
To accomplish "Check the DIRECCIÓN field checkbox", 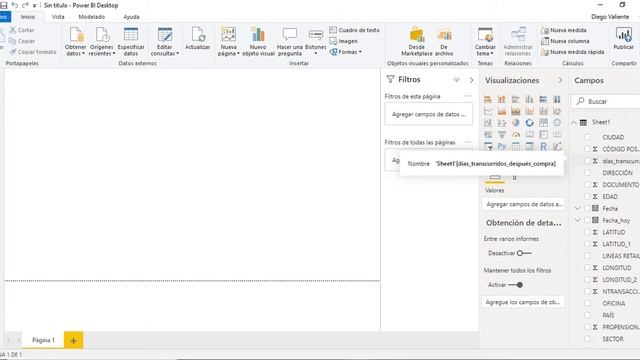I will coord(587,173).
